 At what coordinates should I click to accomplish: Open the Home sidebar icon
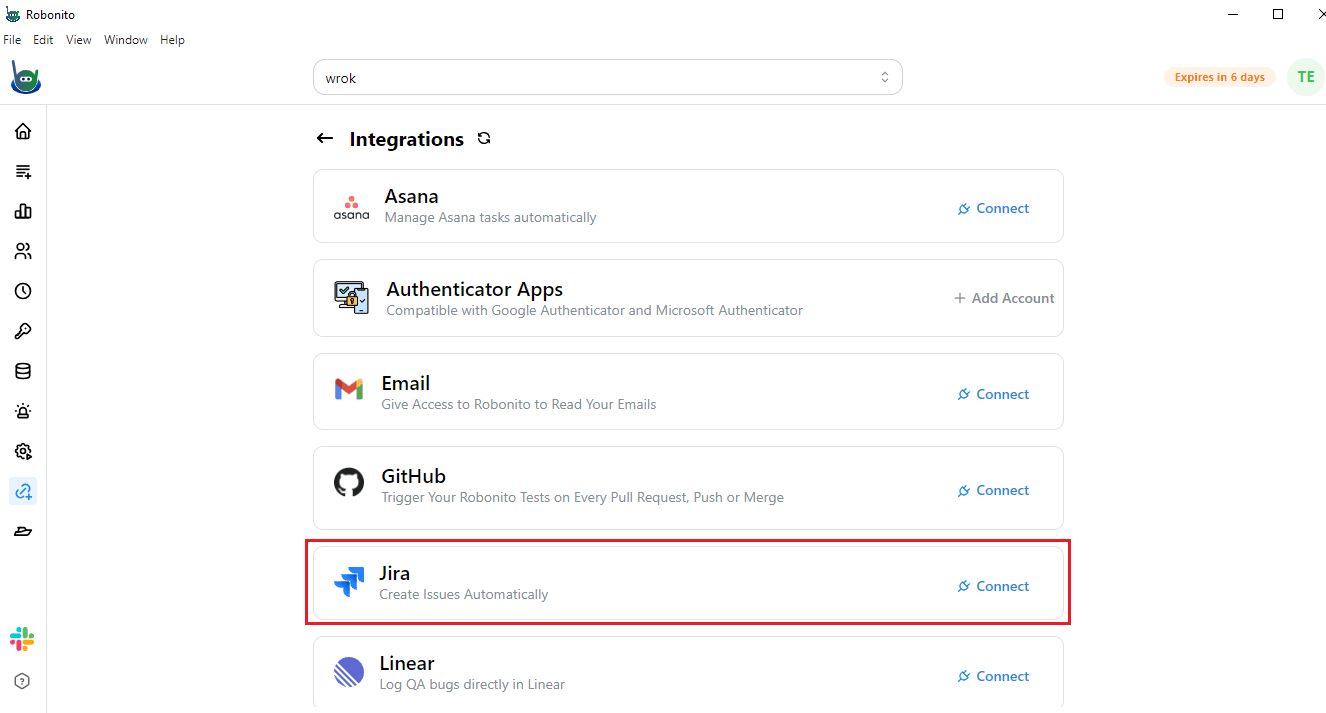click(x=22, y=131)
